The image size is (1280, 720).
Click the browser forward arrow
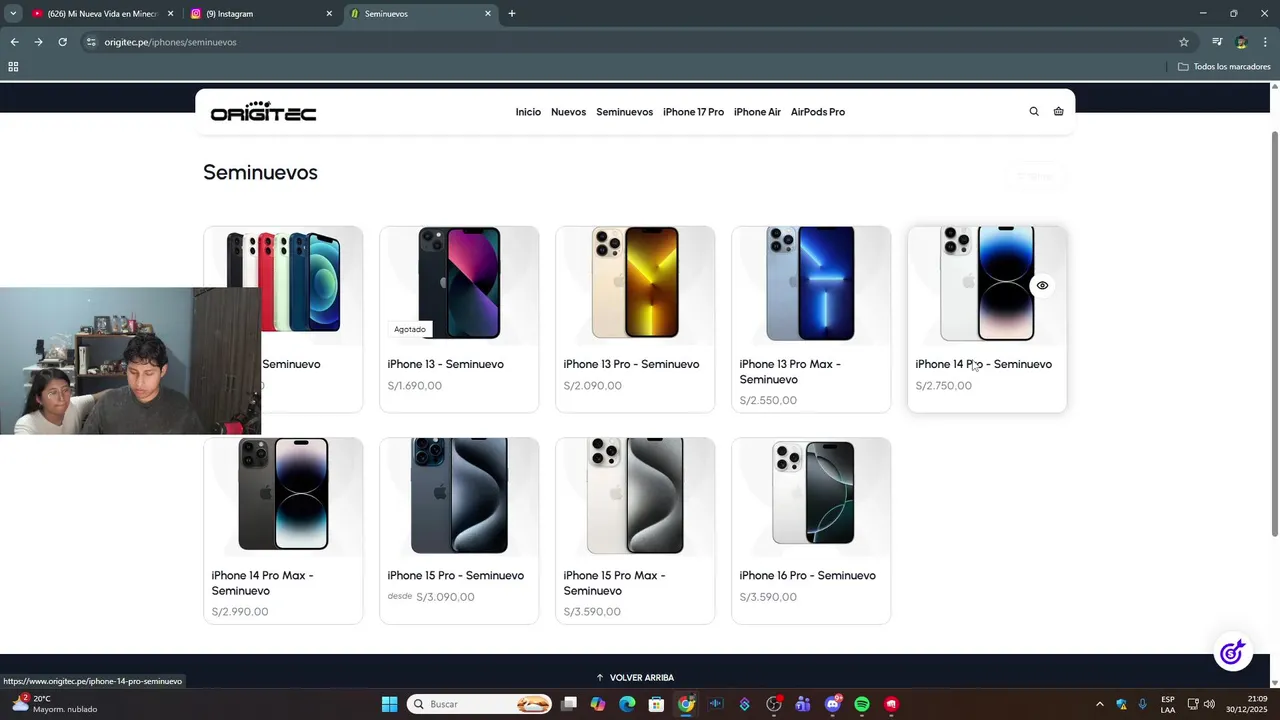point(38,42)
